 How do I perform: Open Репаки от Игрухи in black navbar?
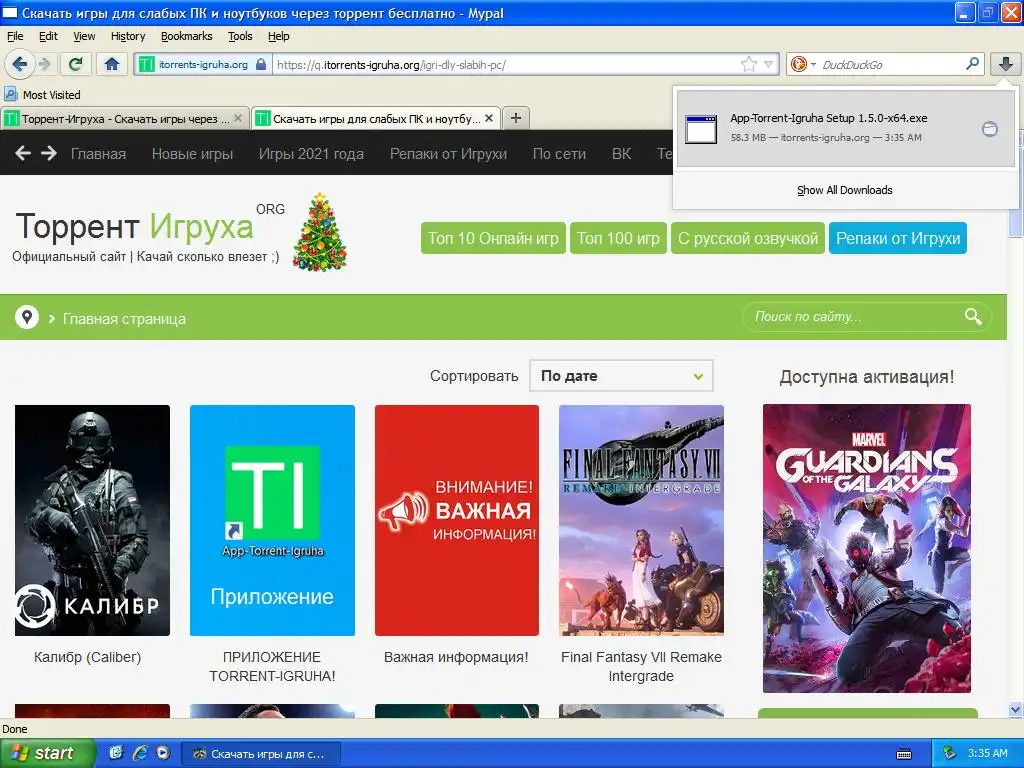coord(449,153)
